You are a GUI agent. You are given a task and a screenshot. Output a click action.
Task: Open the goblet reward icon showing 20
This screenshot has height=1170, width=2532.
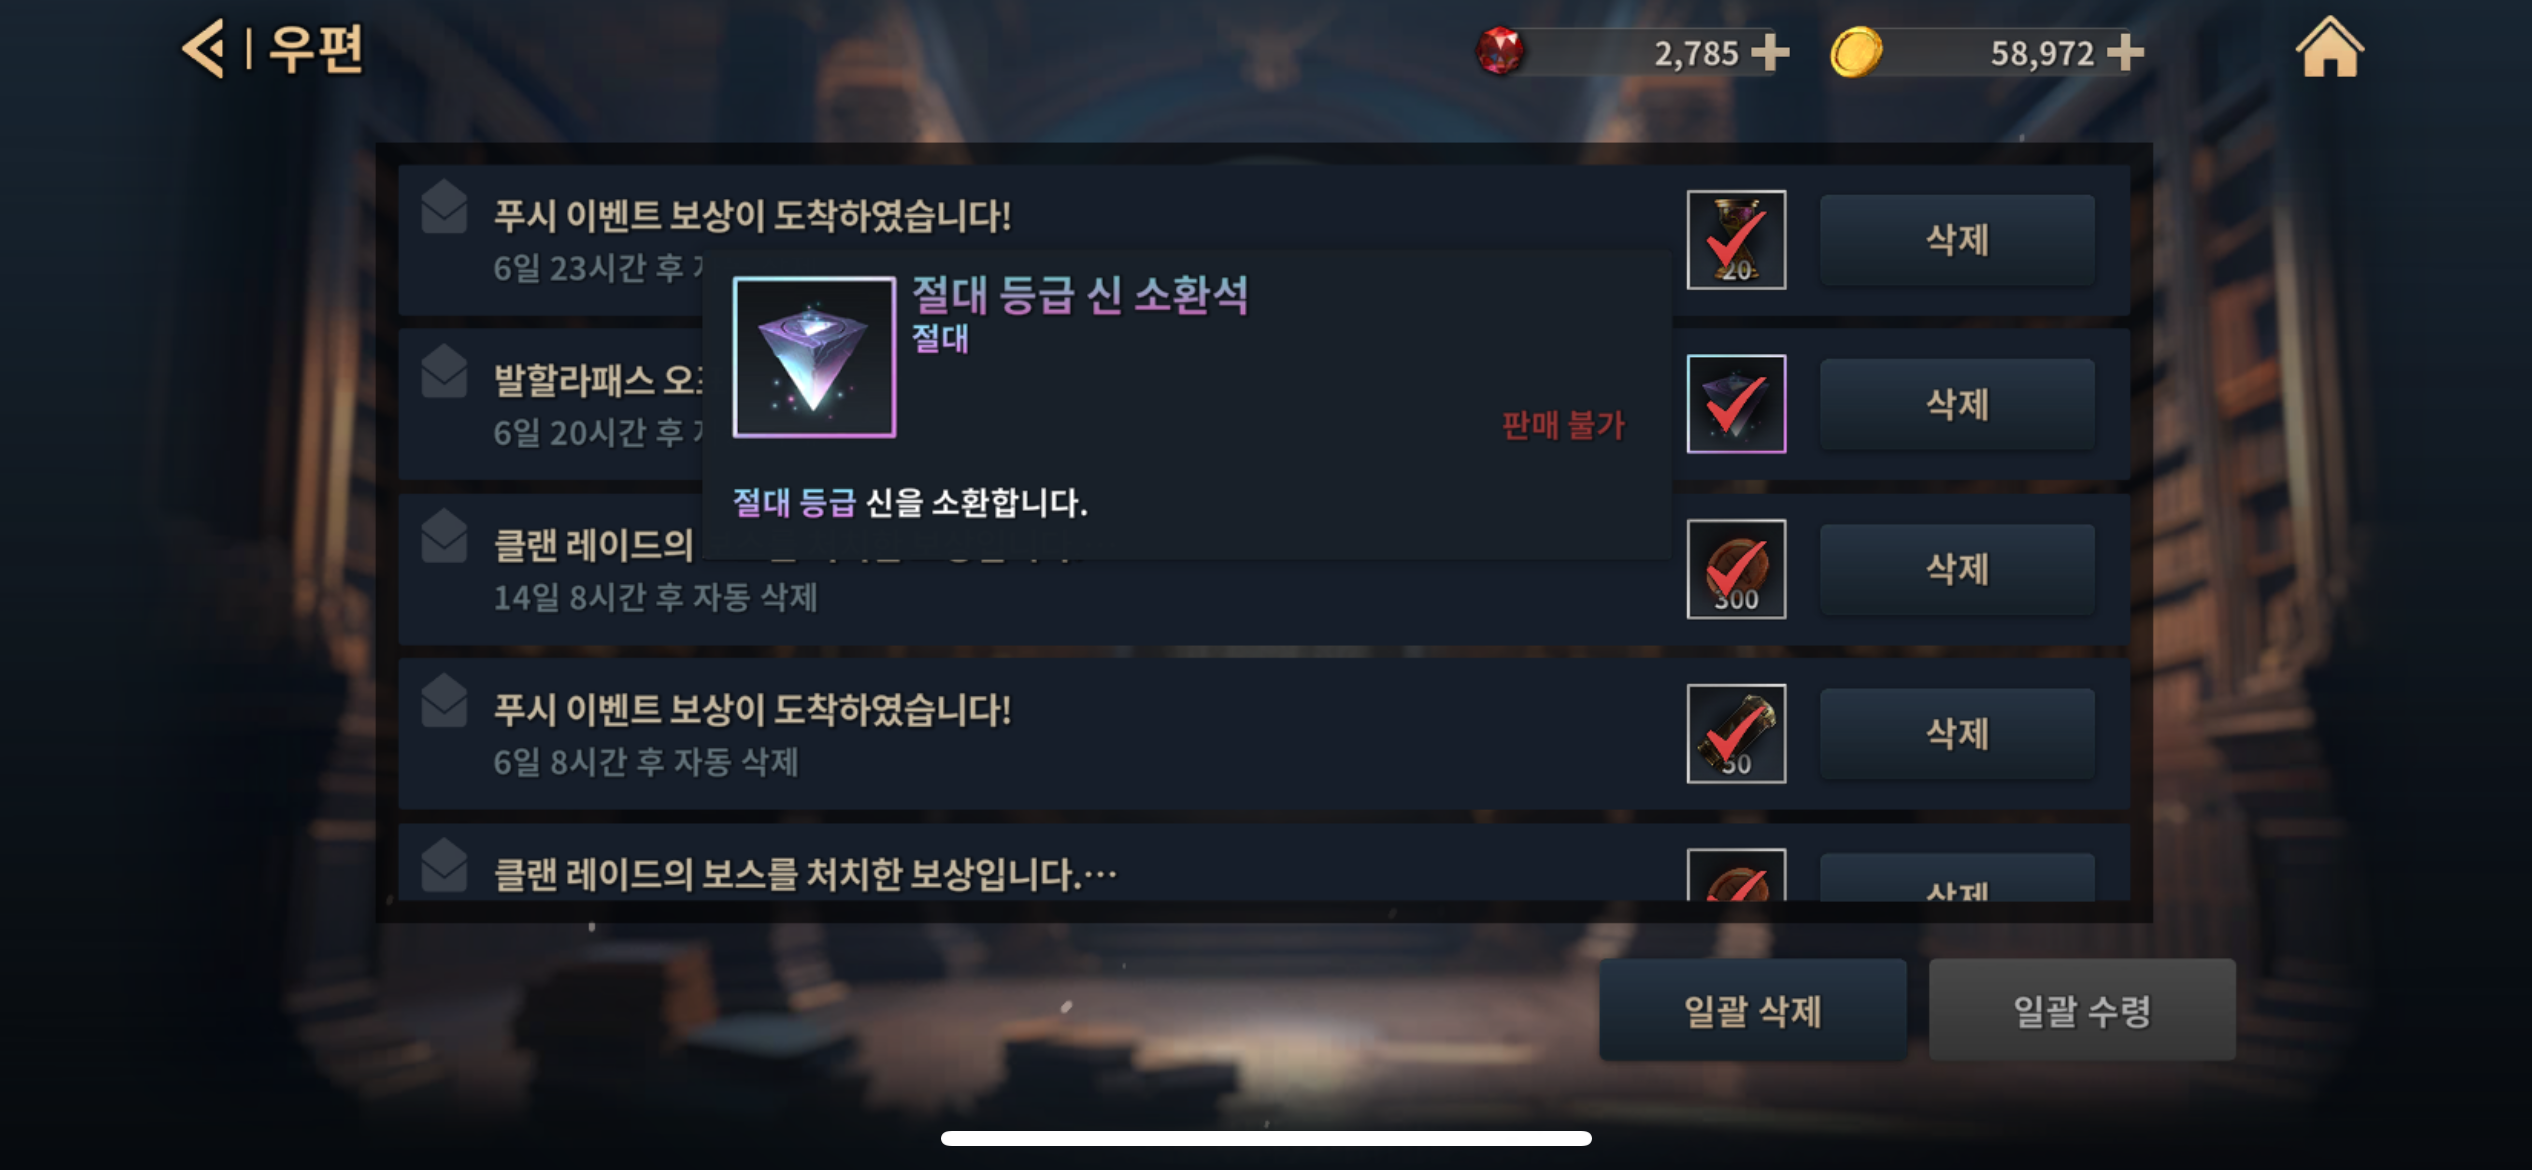1736,240
